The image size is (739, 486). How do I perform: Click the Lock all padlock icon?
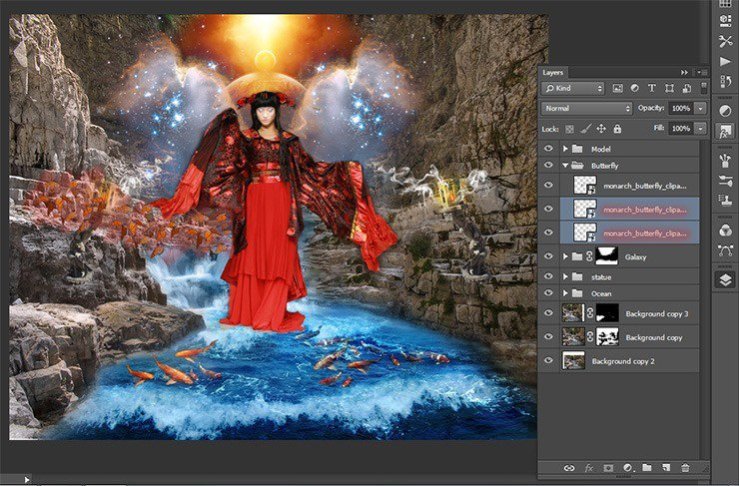pos(617,129)
